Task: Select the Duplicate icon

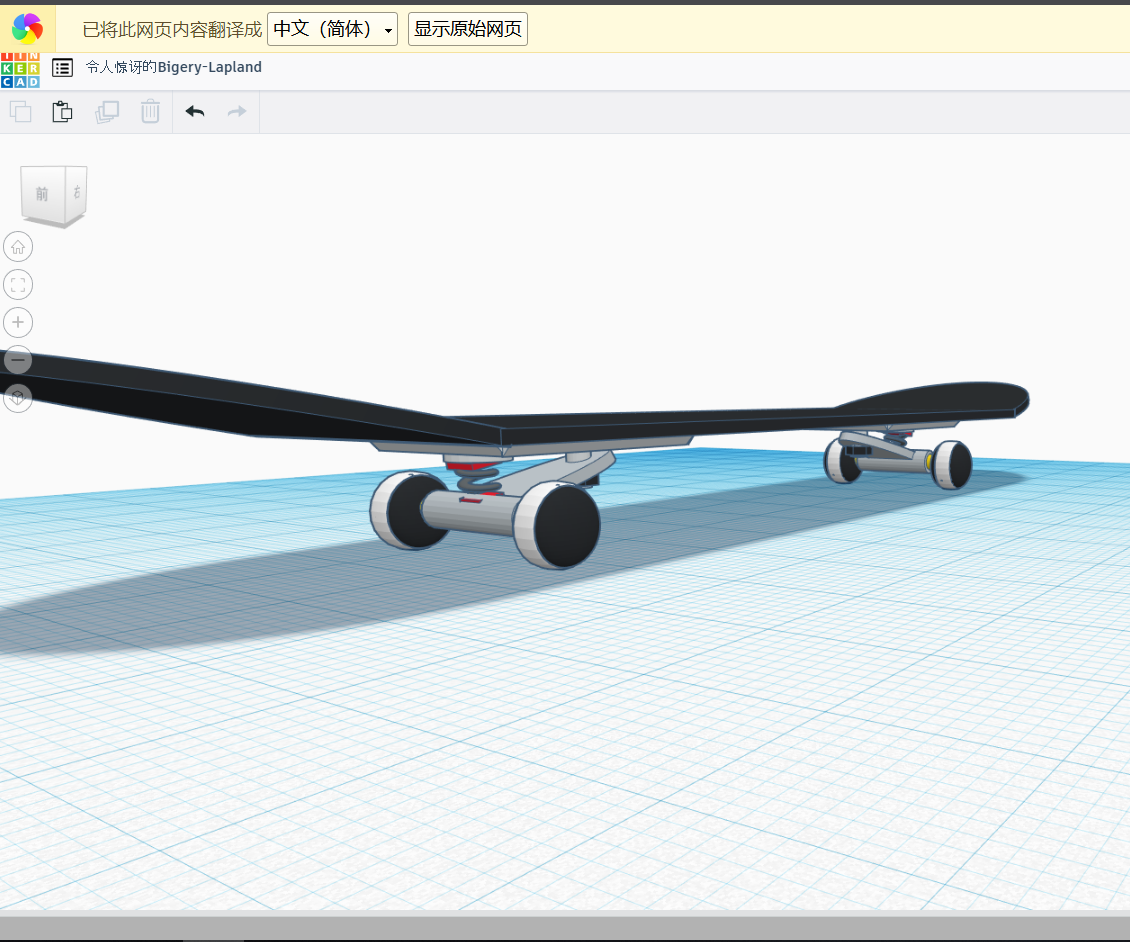Action: click(x=107, y=111)
